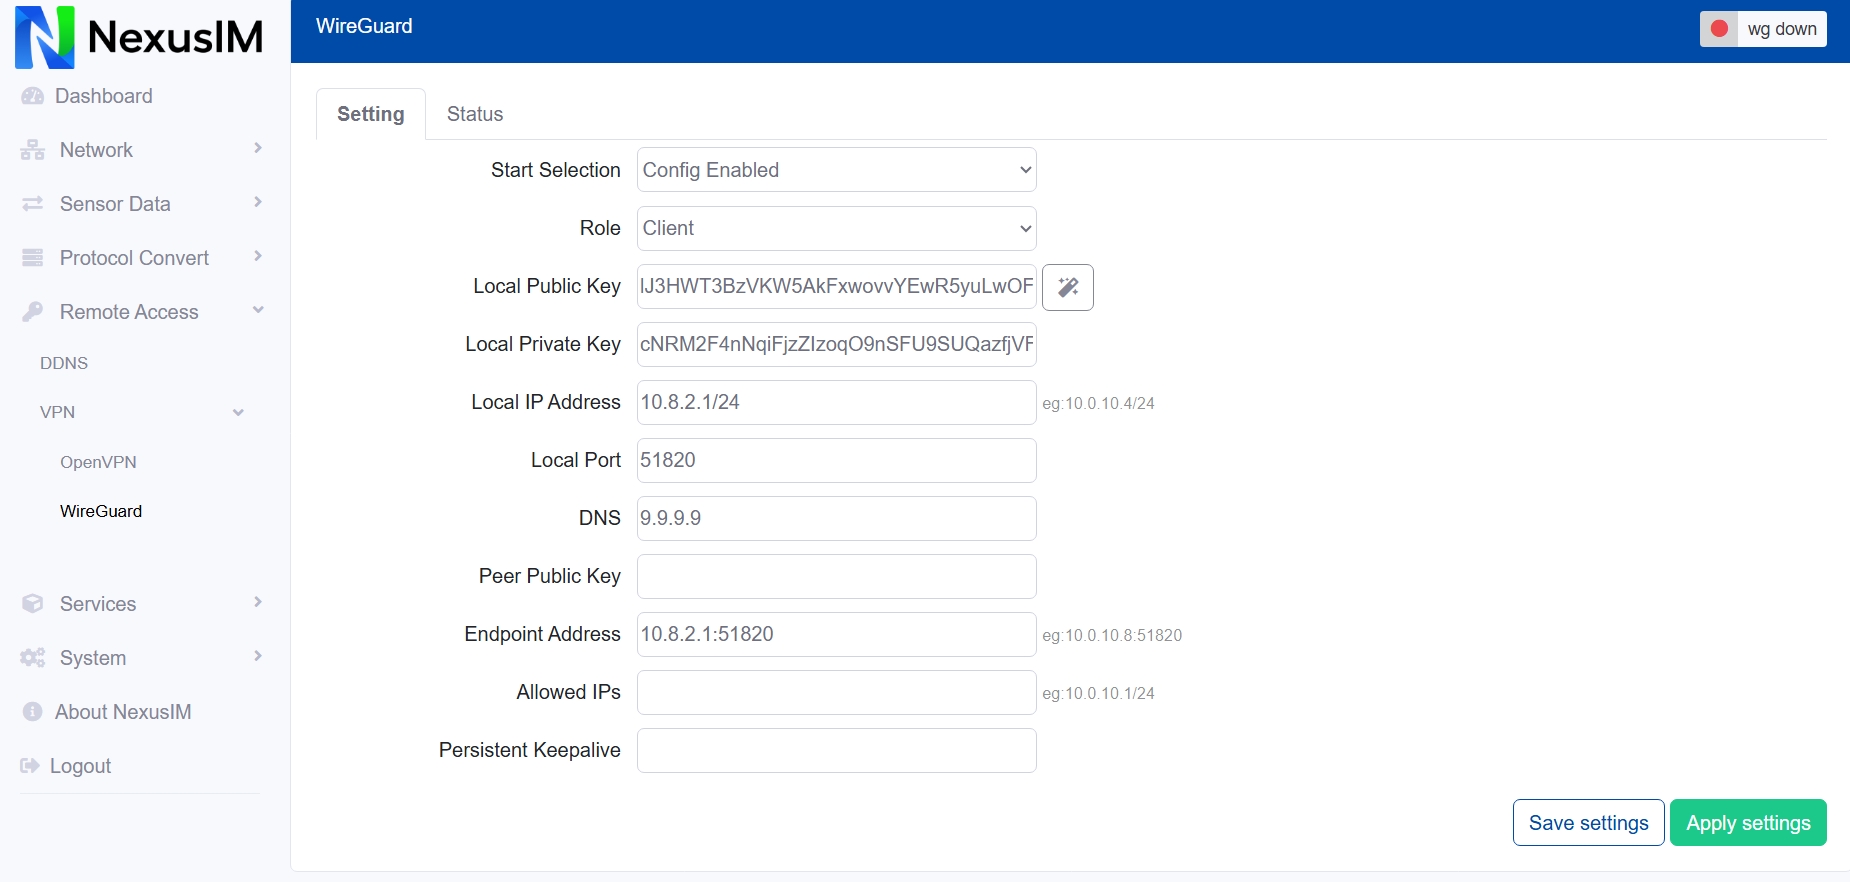1850x882 pixels.
Task: Click the eg:10.0.10.4/24 hint text
Action: click(1098, 403)
